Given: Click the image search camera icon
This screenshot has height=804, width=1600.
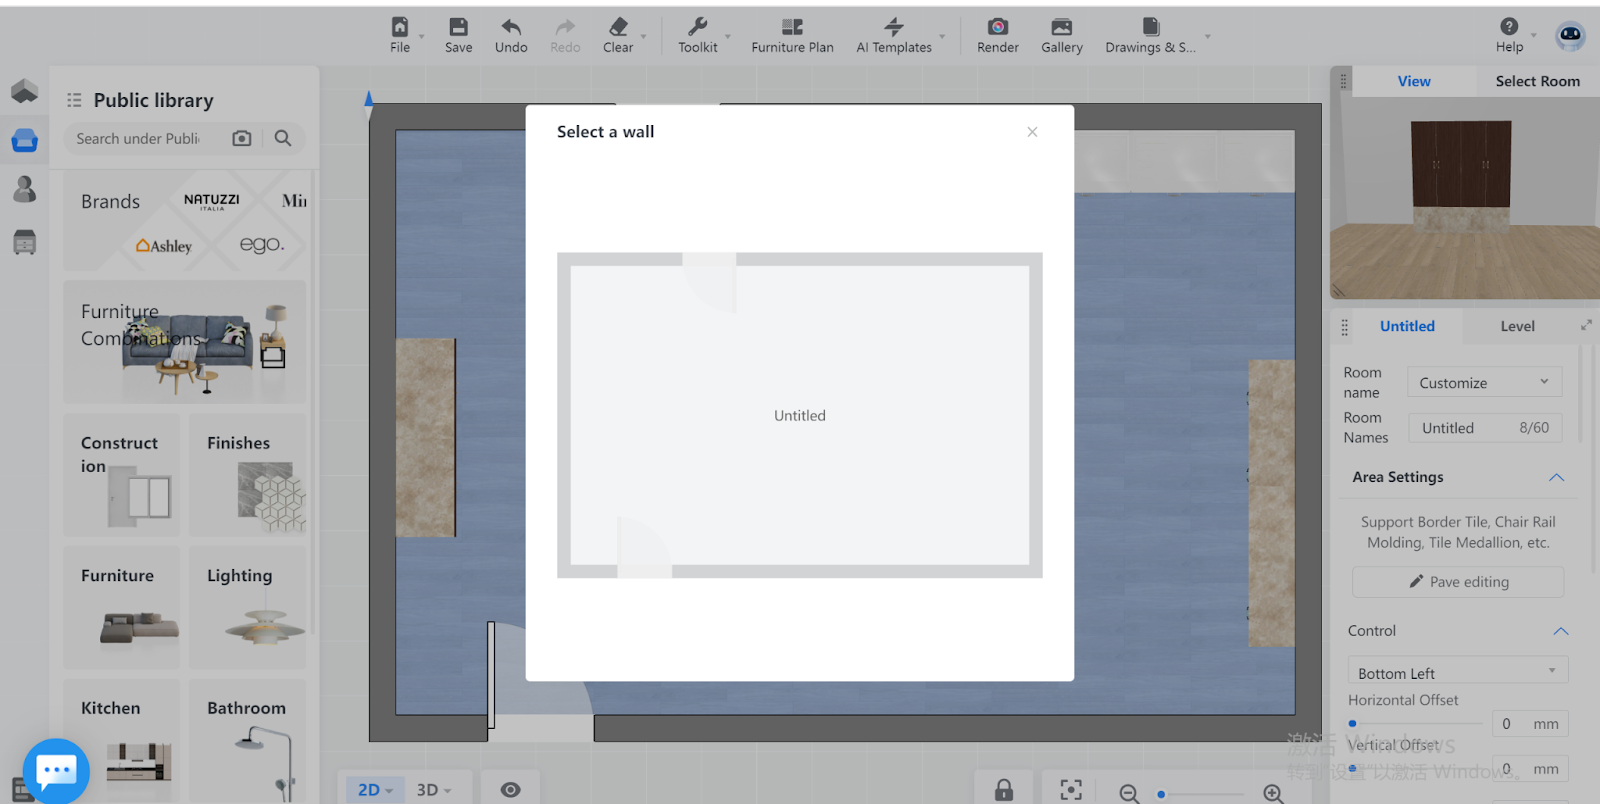Looking at the screenshot, I should click(242, 139).
